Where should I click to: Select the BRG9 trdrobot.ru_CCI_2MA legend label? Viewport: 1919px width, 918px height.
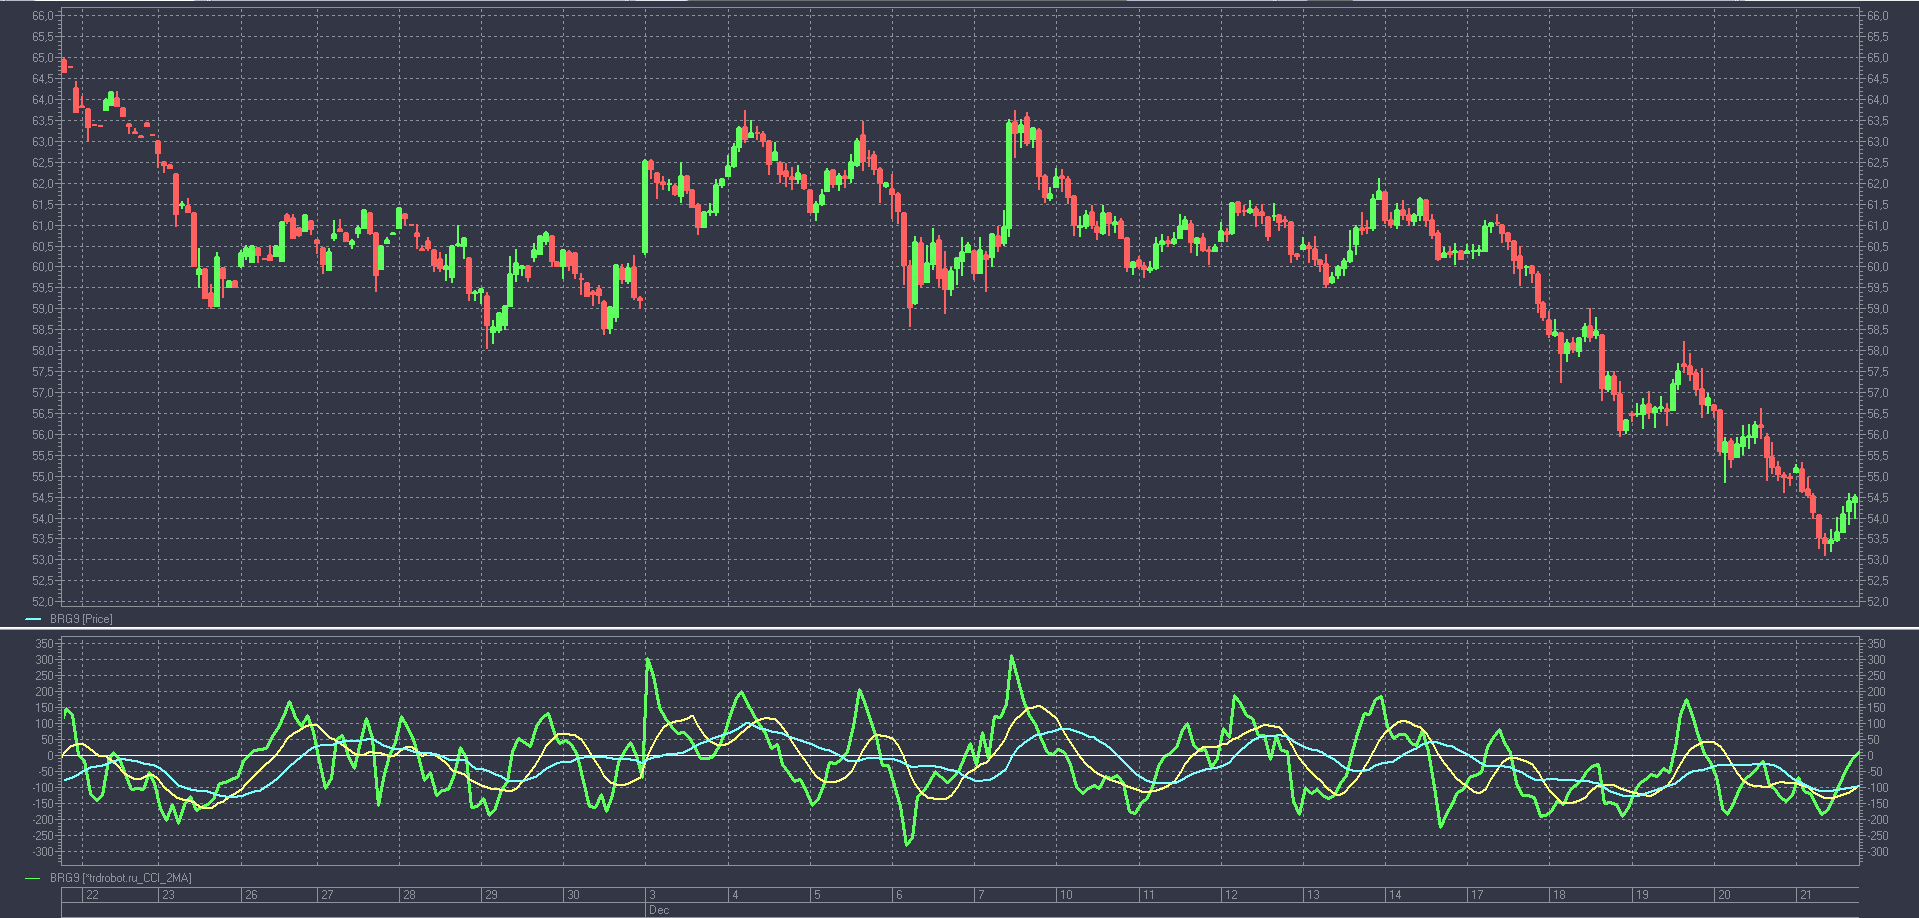[x=120, y=878]
